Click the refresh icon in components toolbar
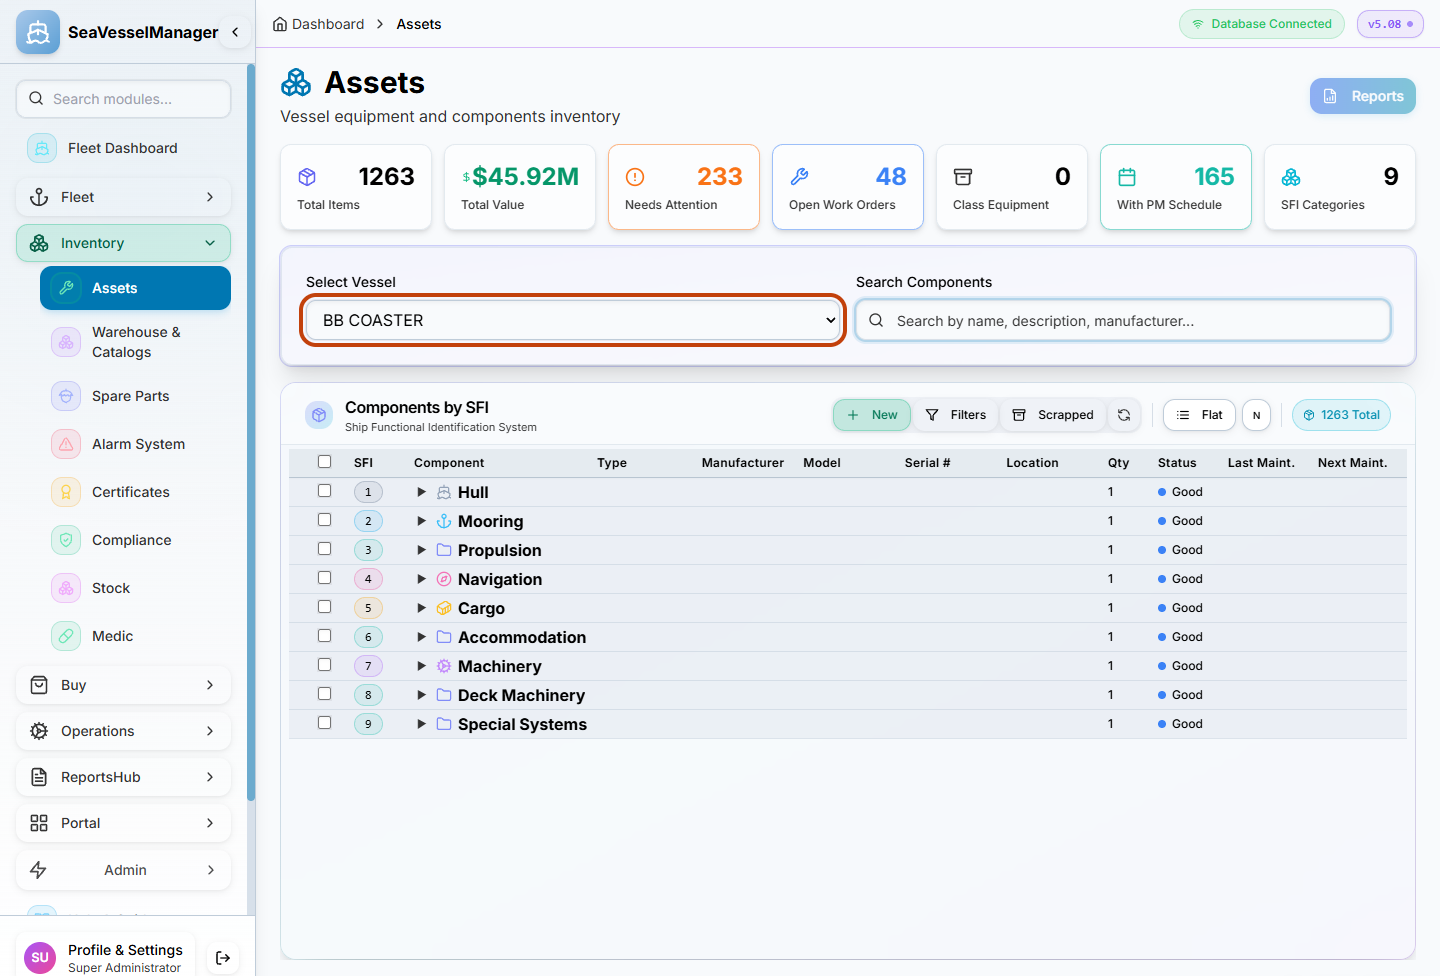 (x=1124, y=415)
